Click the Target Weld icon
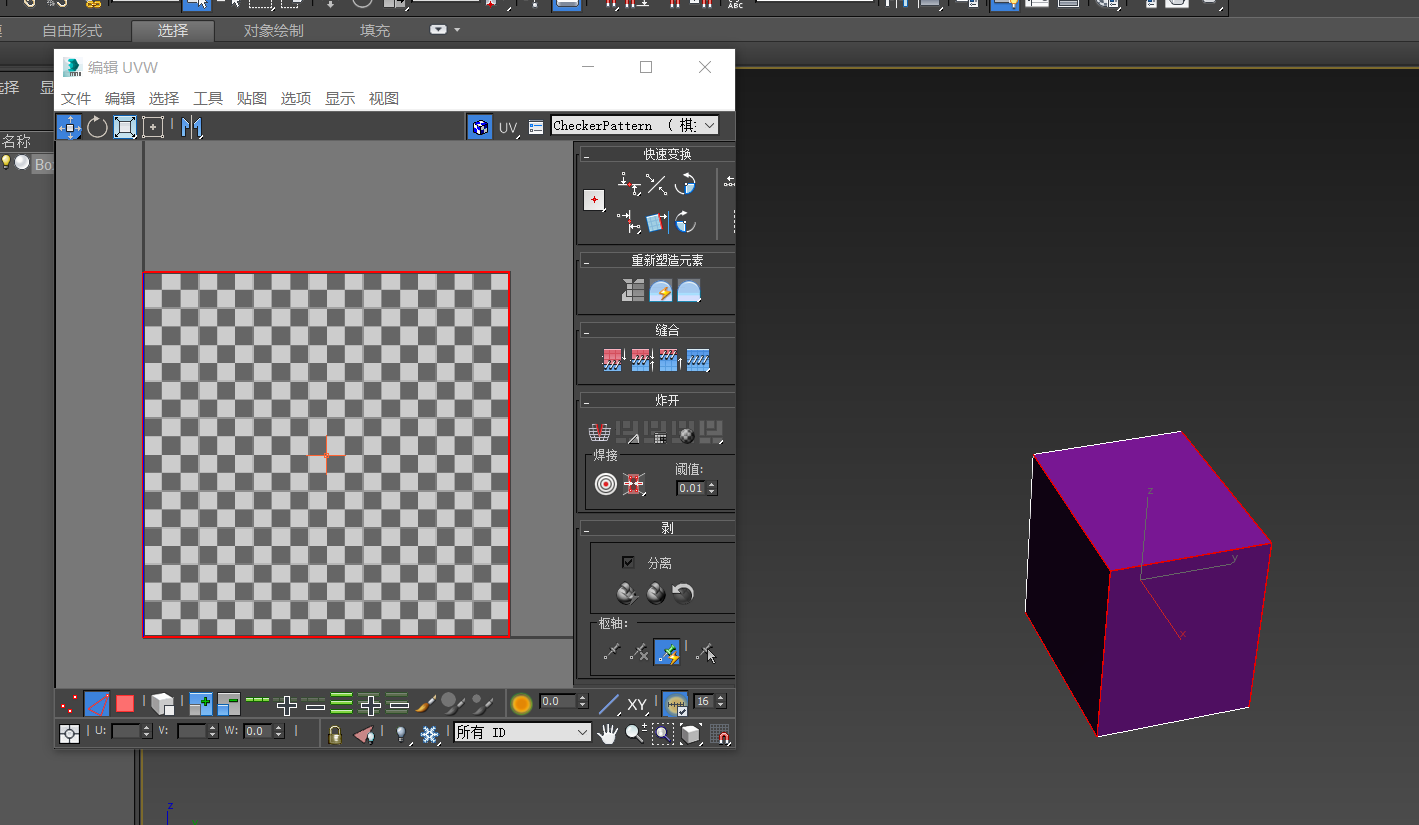Viewport: 1419px width, 825px height. click(x=605, y=484)
